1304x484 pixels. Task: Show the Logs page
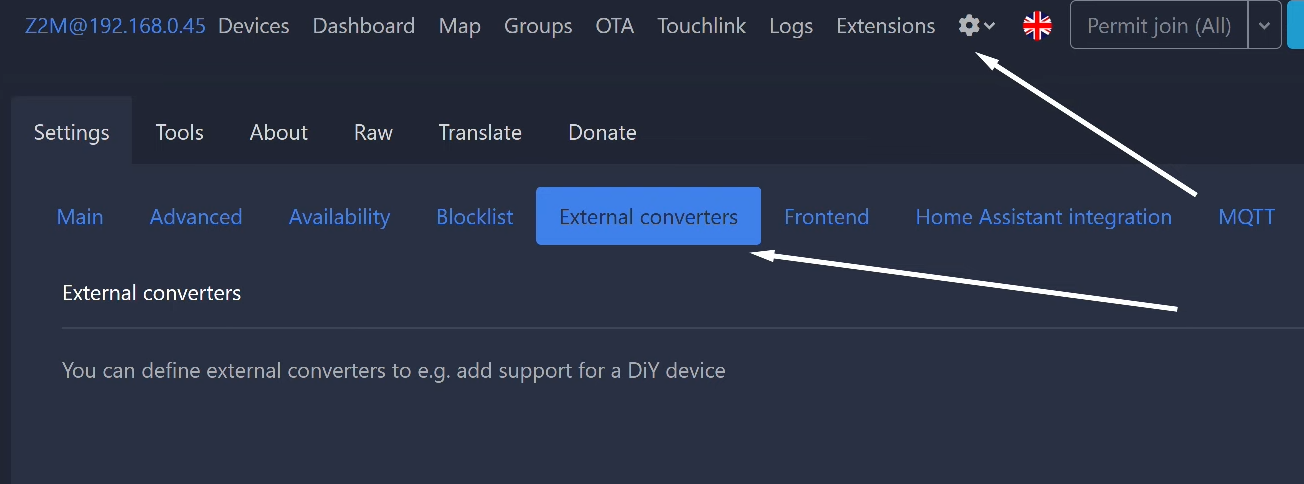tap(791, 26)
